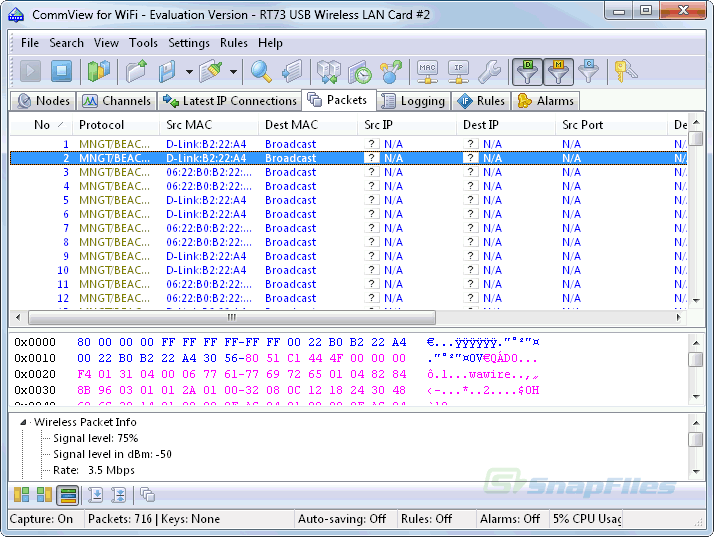
Task: Click the Start Capture play button
Action: [x=31, y=71]
